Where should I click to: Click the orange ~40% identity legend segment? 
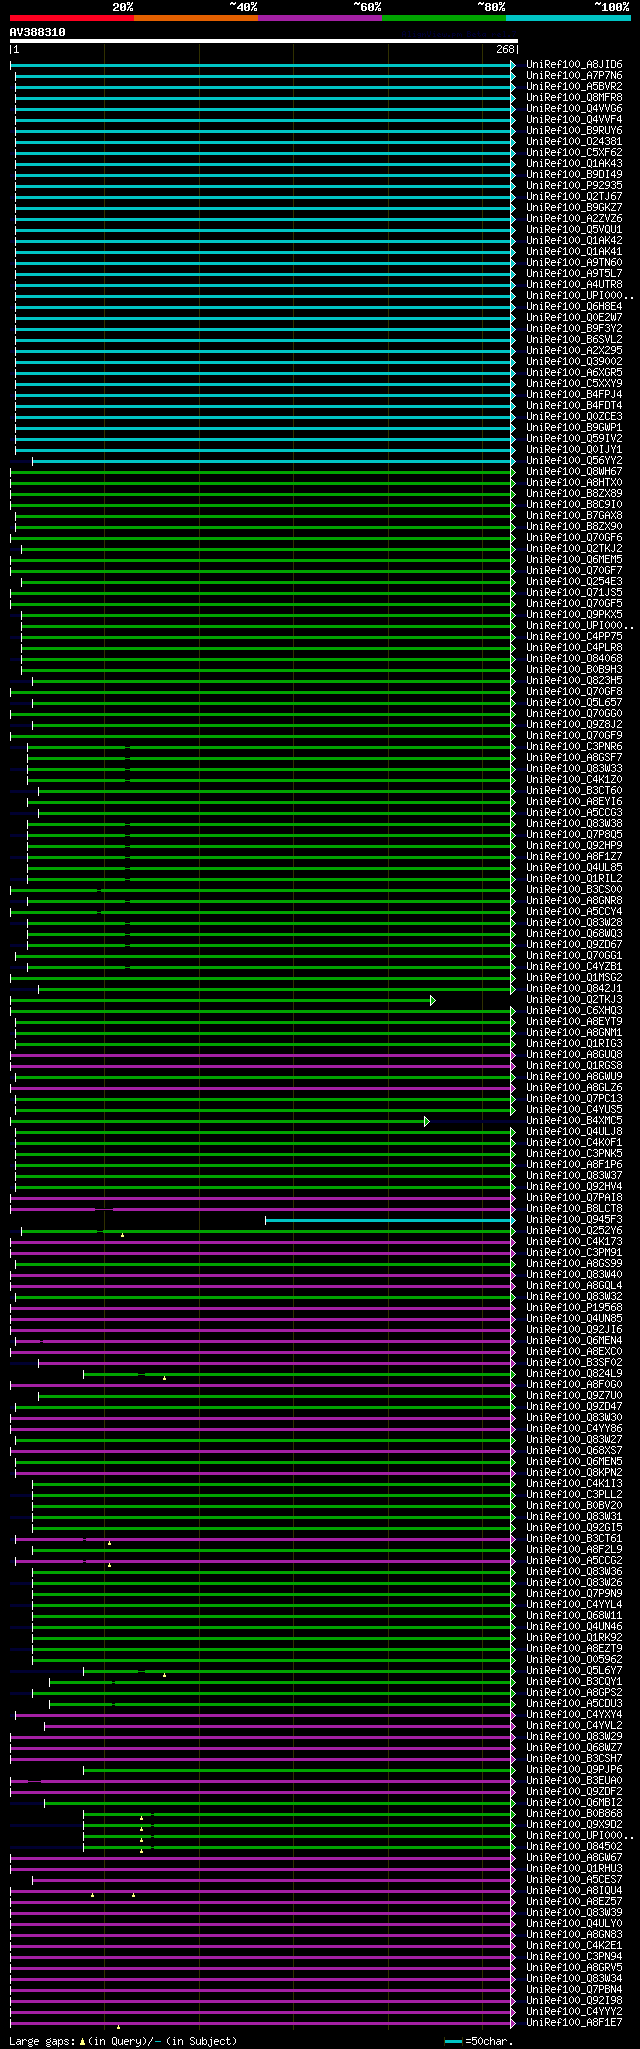196,18
